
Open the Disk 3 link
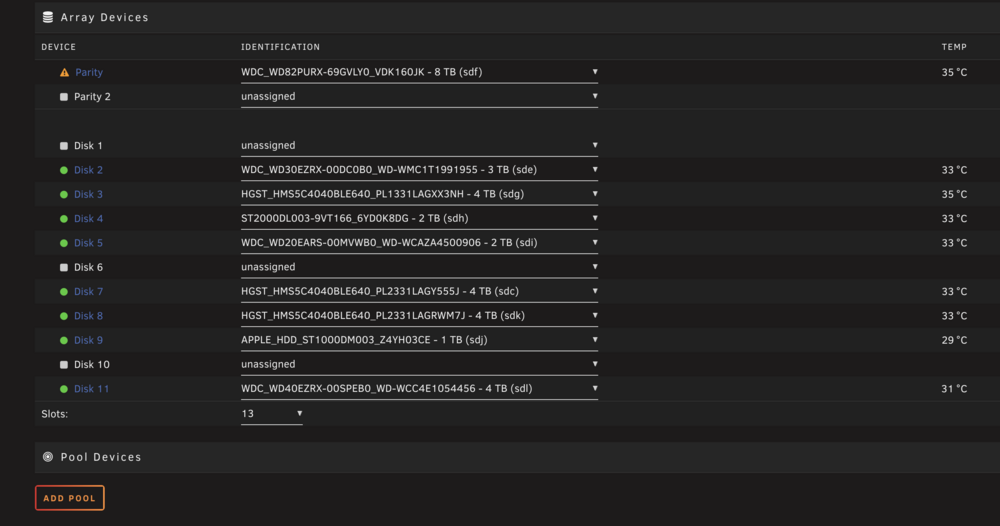[88, 194]
